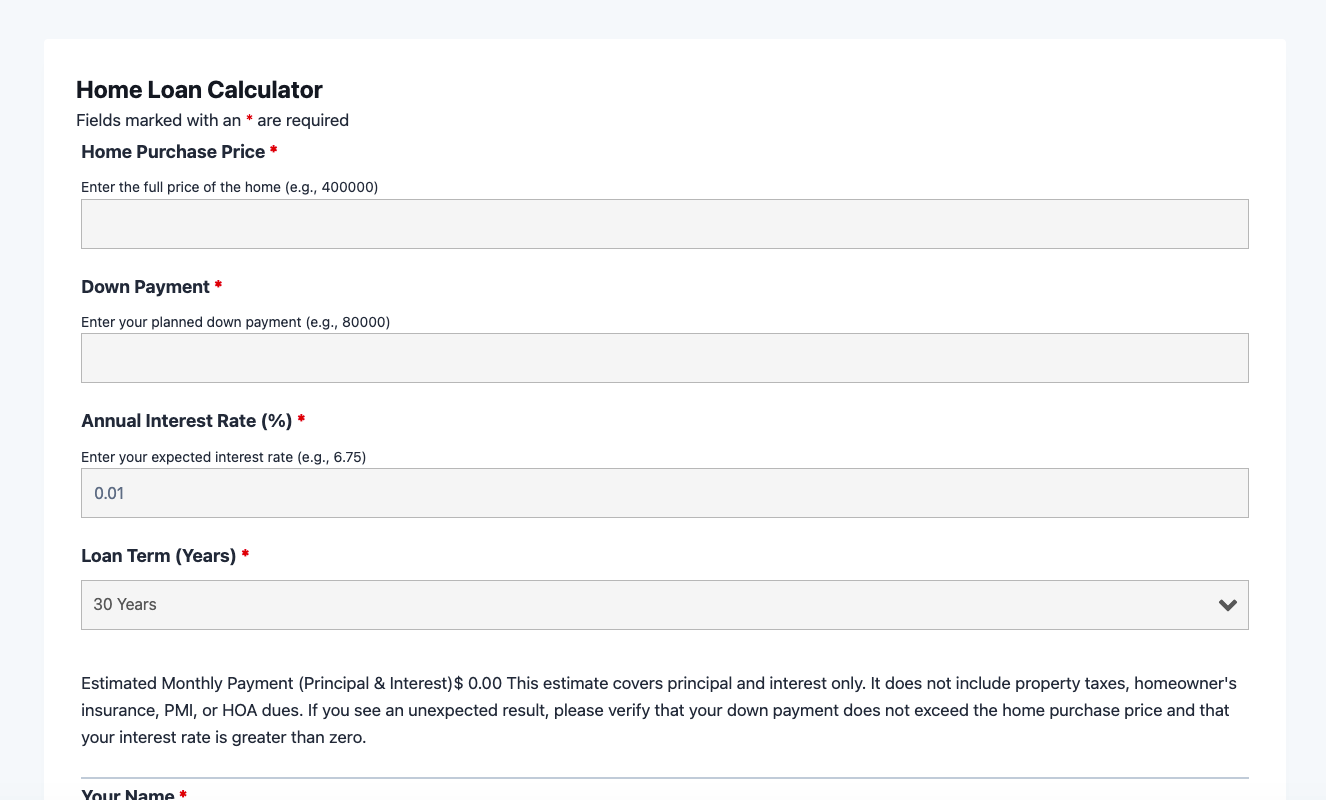The image size is (1326, 800).
Task: Click the $ 0.00 estimated payment value
Action: (x=478, y=684)
